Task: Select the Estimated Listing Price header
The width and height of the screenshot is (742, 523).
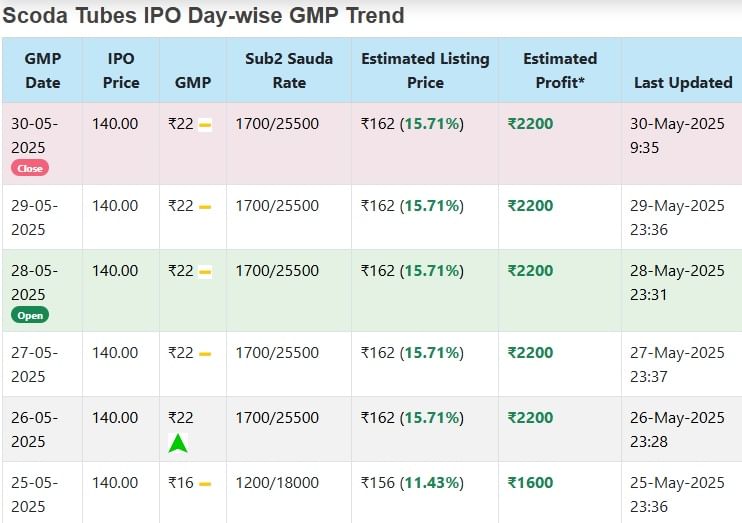Action: click(x=425, y=71)
